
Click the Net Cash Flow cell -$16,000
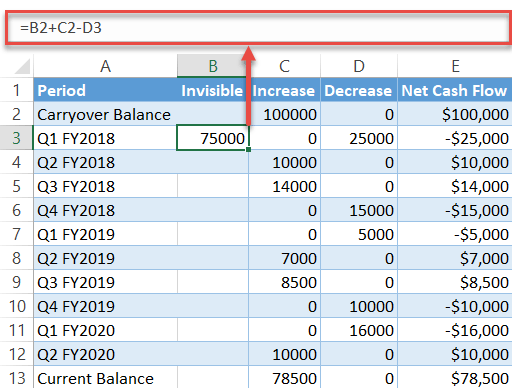point(455,330)
